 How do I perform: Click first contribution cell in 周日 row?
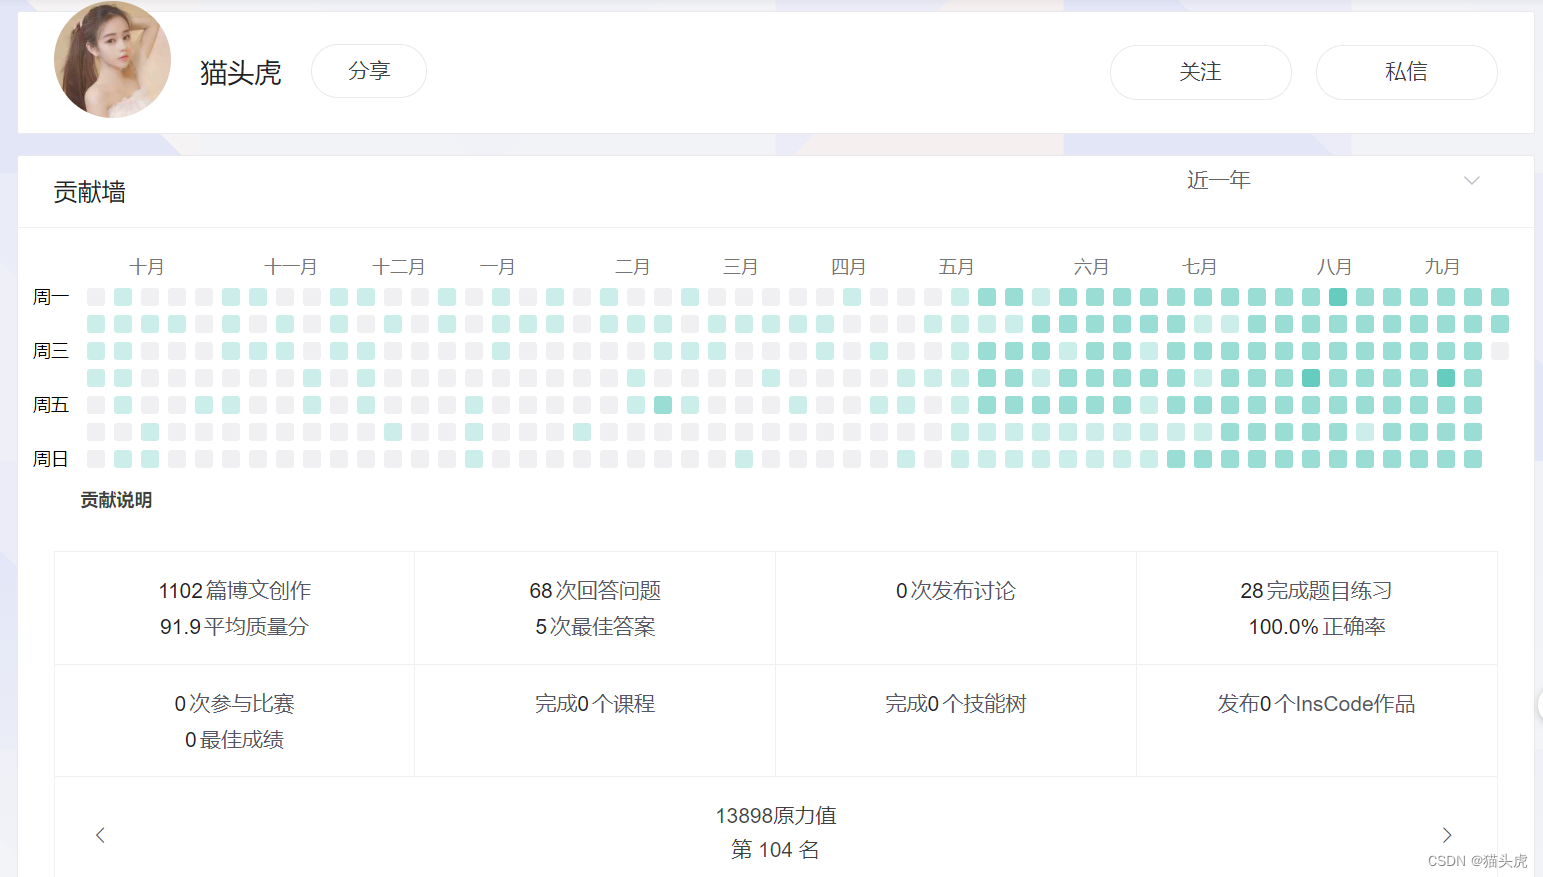[x=96, y=459]
